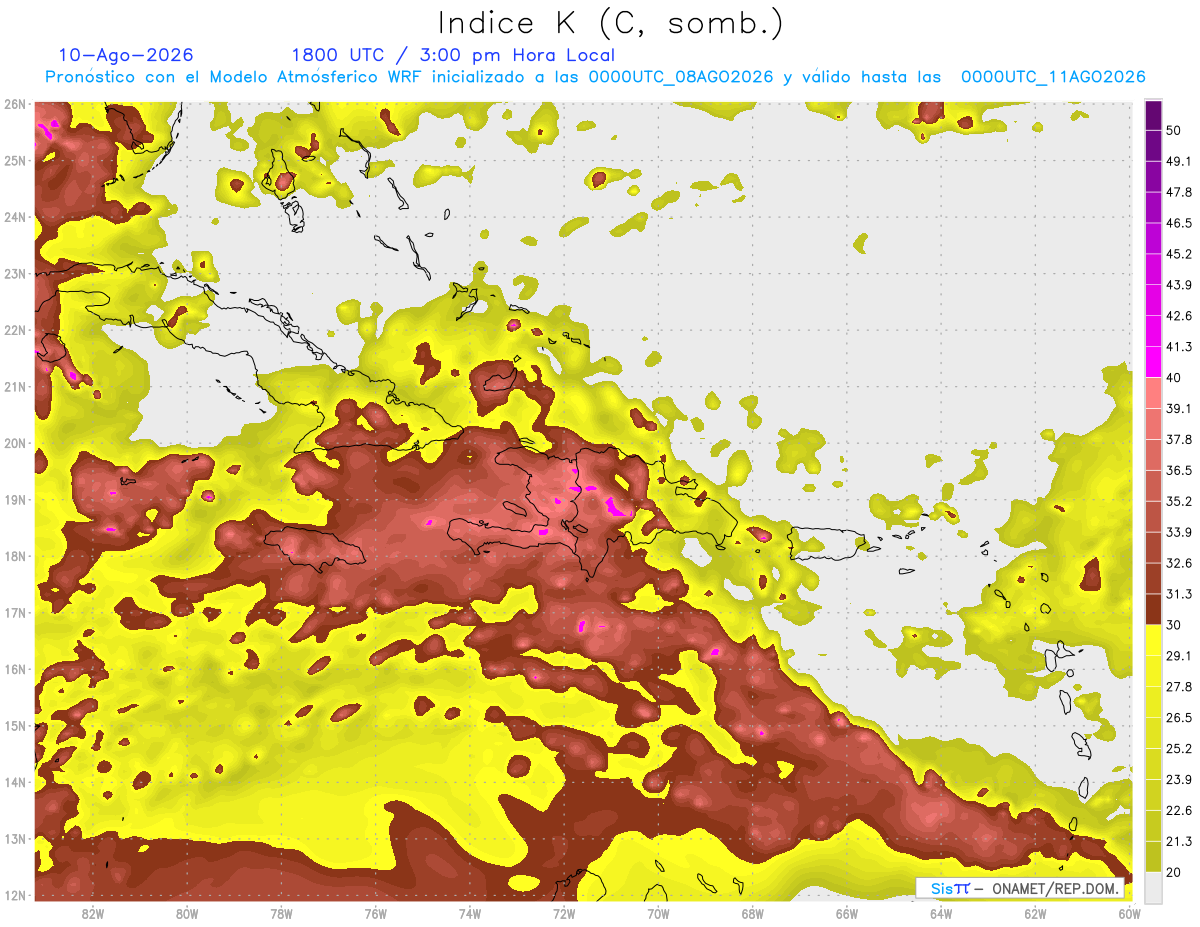Click the colorbar value '50'

pyautogui.click(x=1174, y=130)
